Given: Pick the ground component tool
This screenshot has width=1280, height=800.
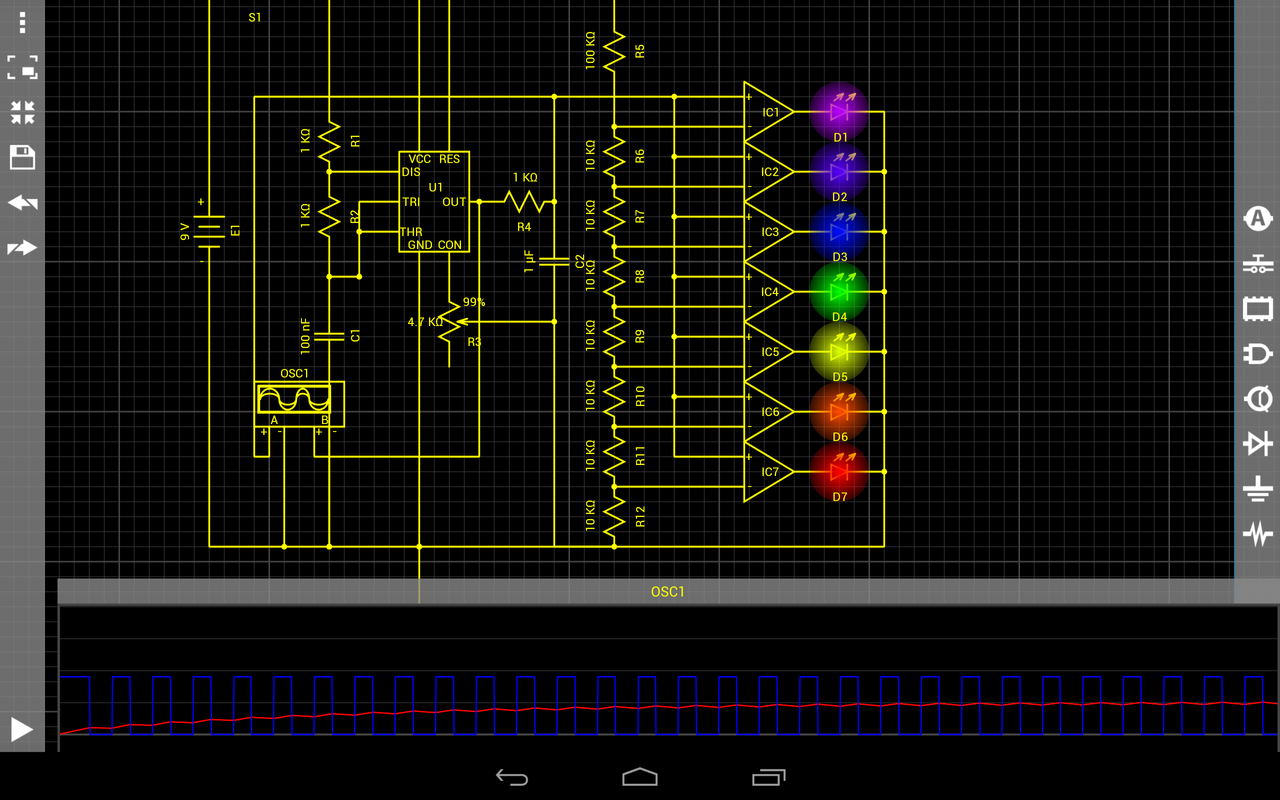Looking at the screenshot, I should [x=1258, y=489].
